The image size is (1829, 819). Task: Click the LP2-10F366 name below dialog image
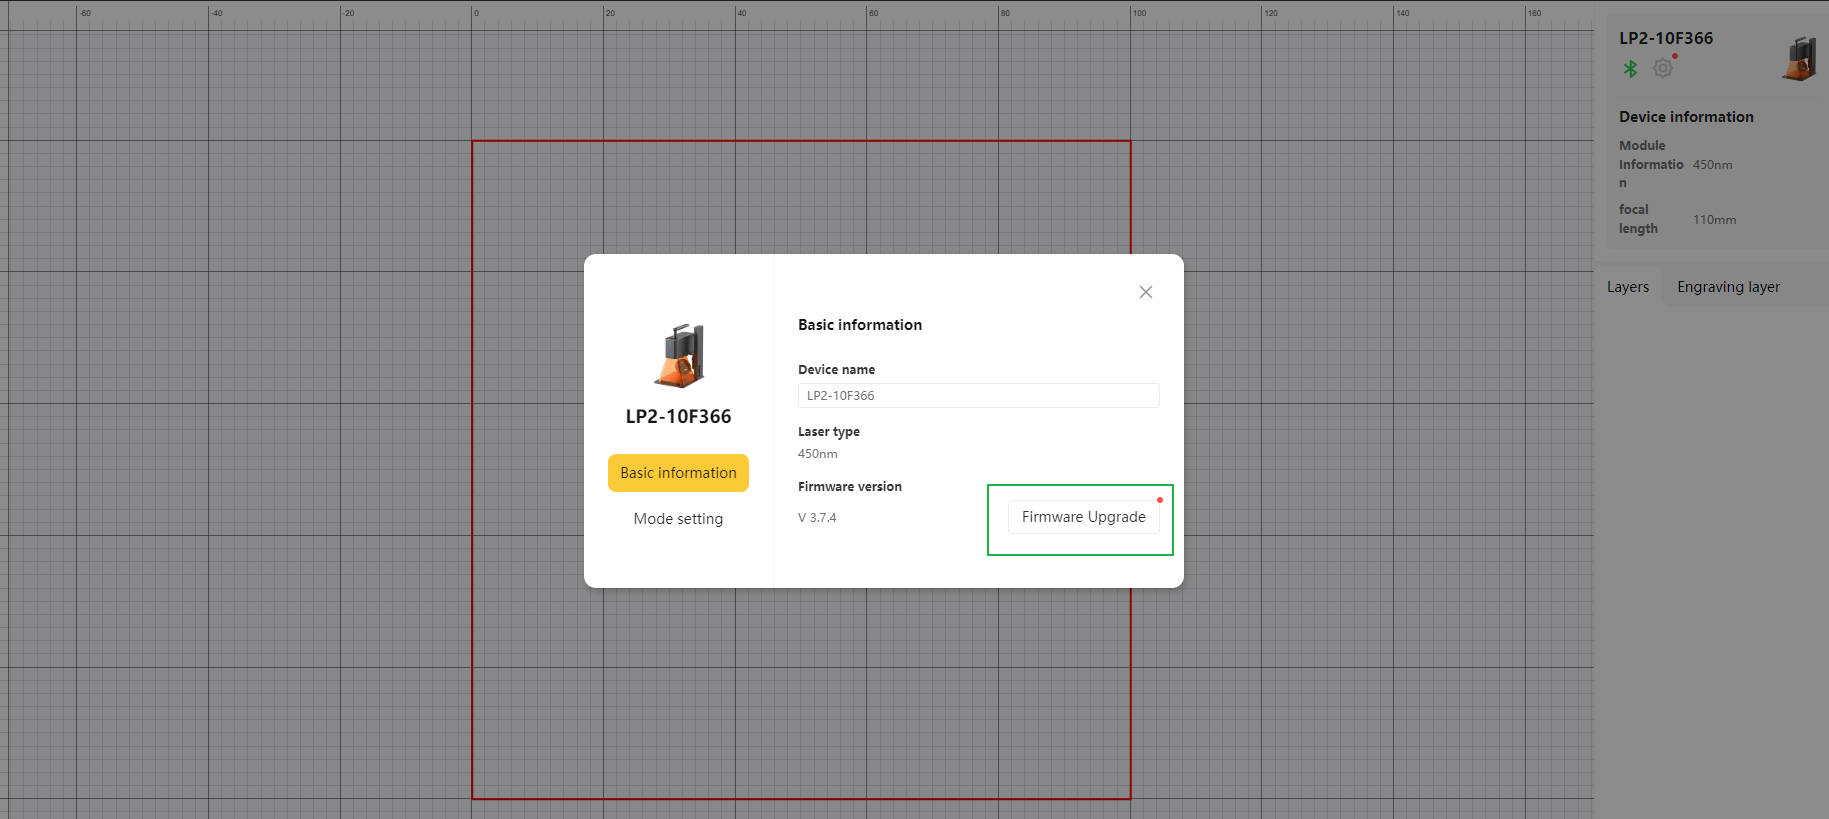(x=678, y=417)
